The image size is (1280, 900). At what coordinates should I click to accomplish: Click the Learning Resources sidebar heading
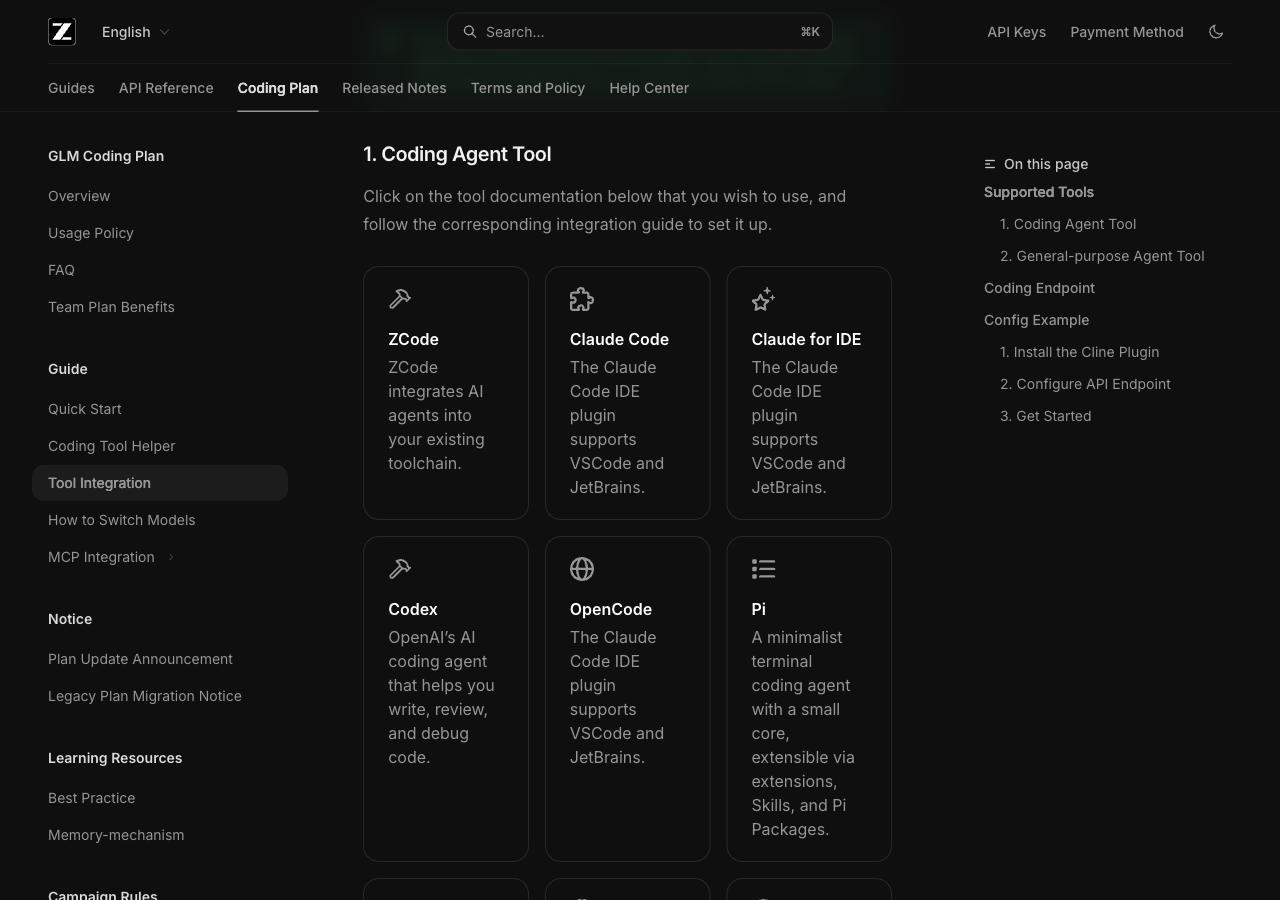pos(115,758)
